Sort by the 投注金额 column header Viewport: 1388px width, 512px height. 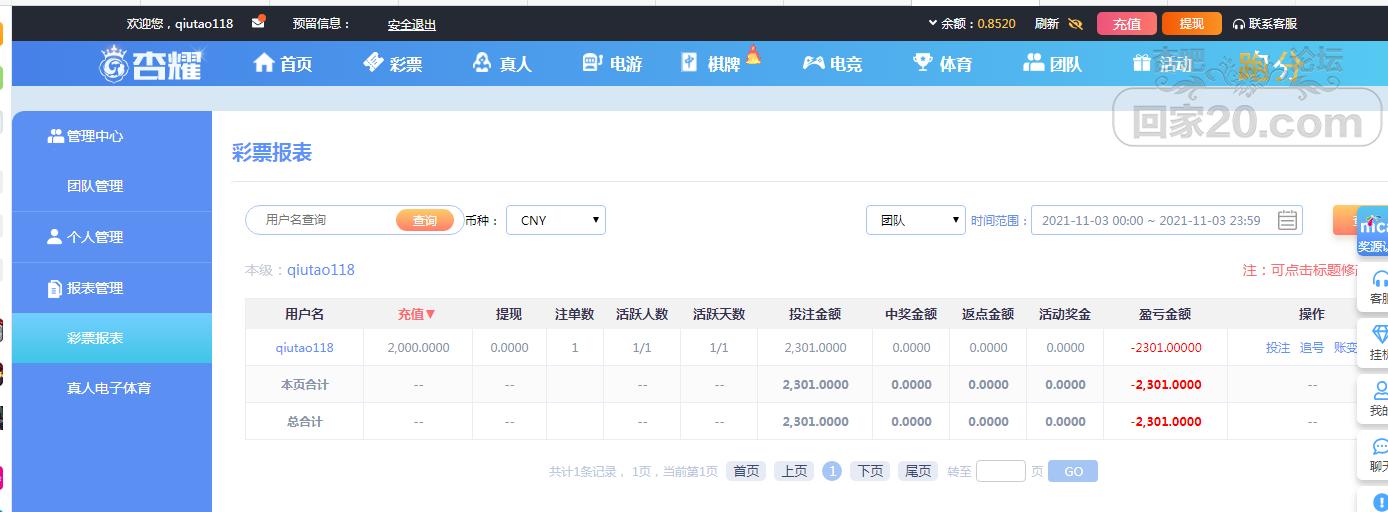point(815,314)
